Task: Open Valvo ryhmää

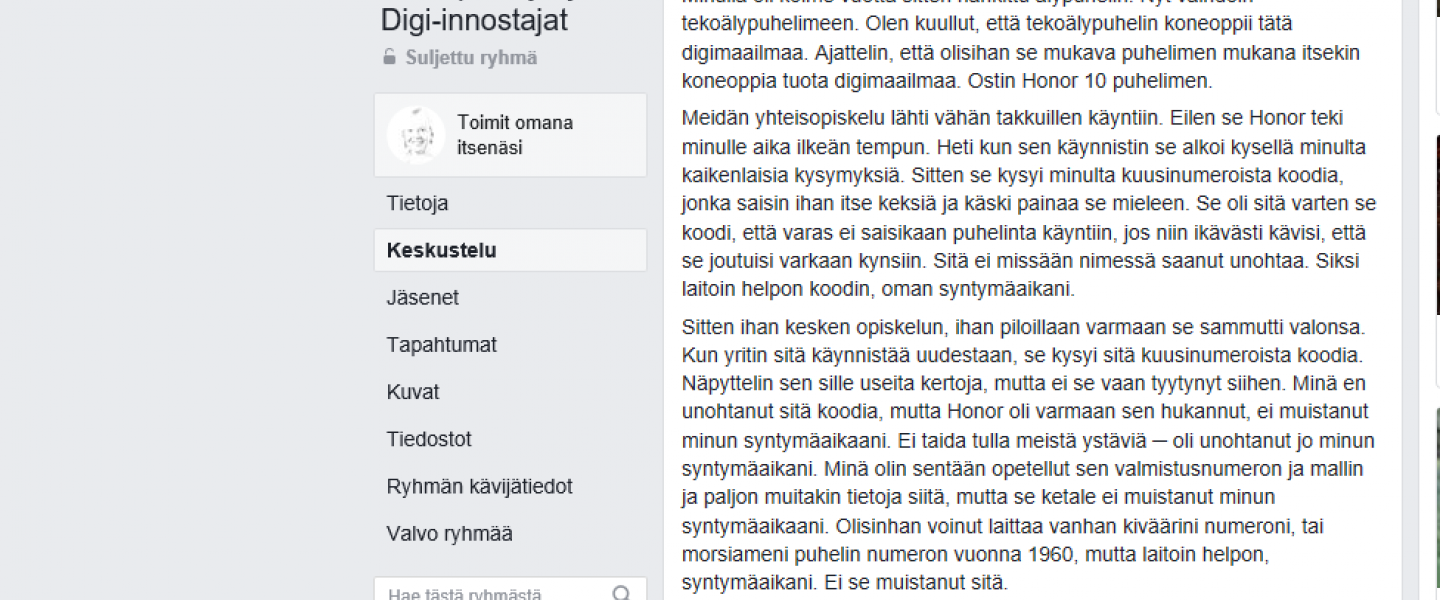Action: [x=449, y=534]
